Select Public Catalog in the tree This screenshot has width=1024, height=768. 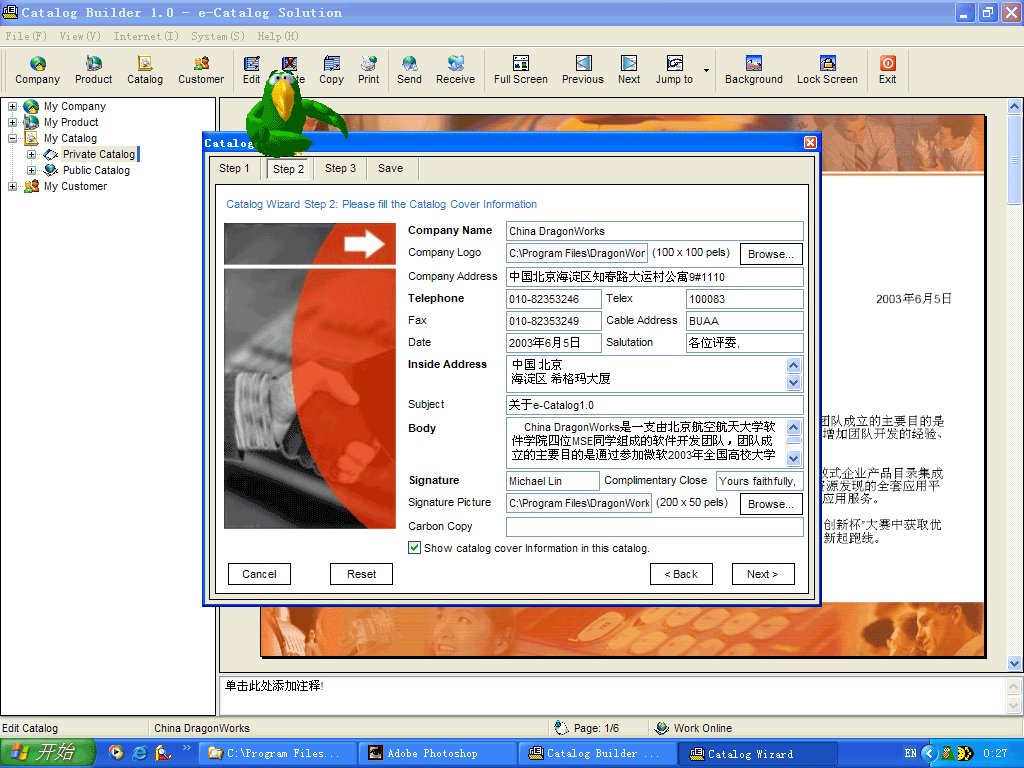pyautogui.click(x=96, y=170)
